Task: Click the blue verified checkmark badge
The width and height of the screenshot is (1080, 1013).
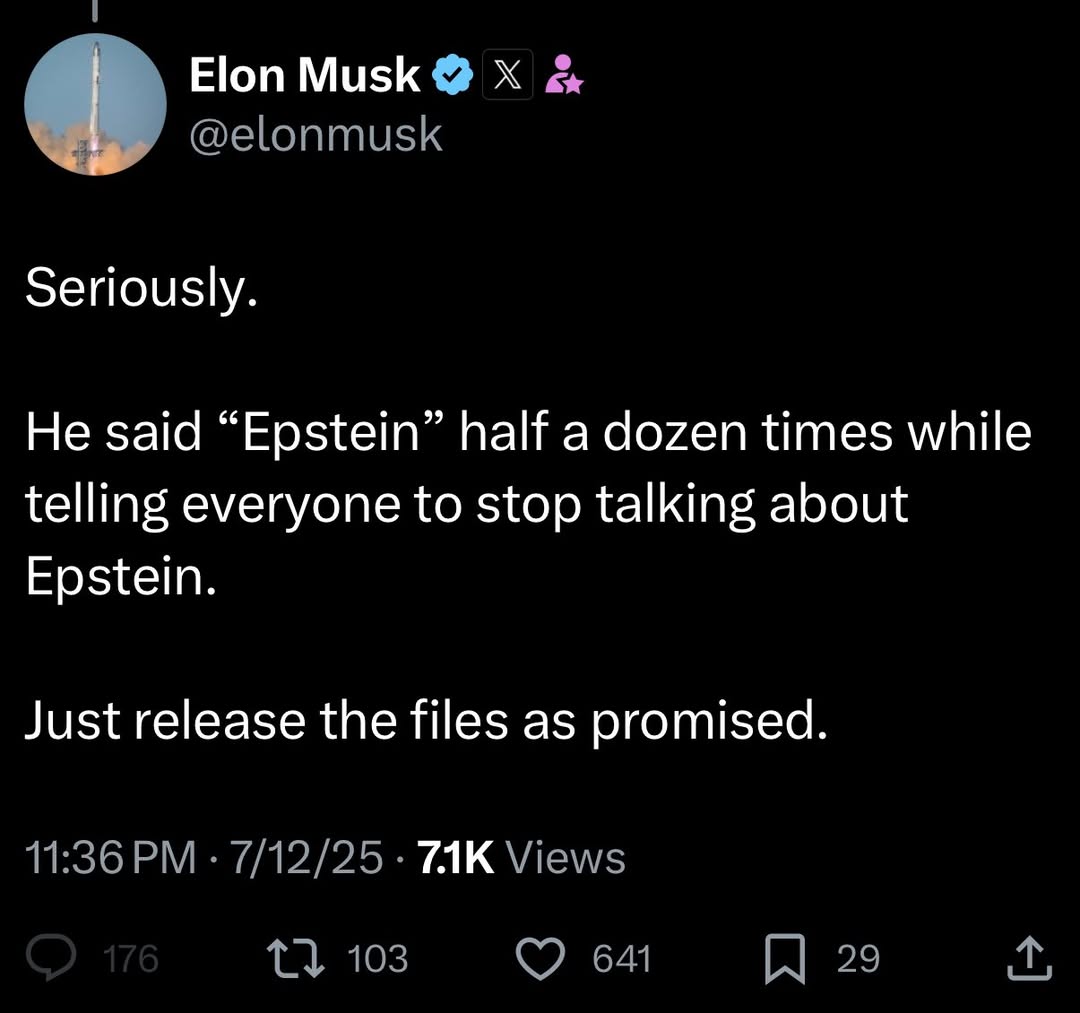Action: click(x=453, y=75)
